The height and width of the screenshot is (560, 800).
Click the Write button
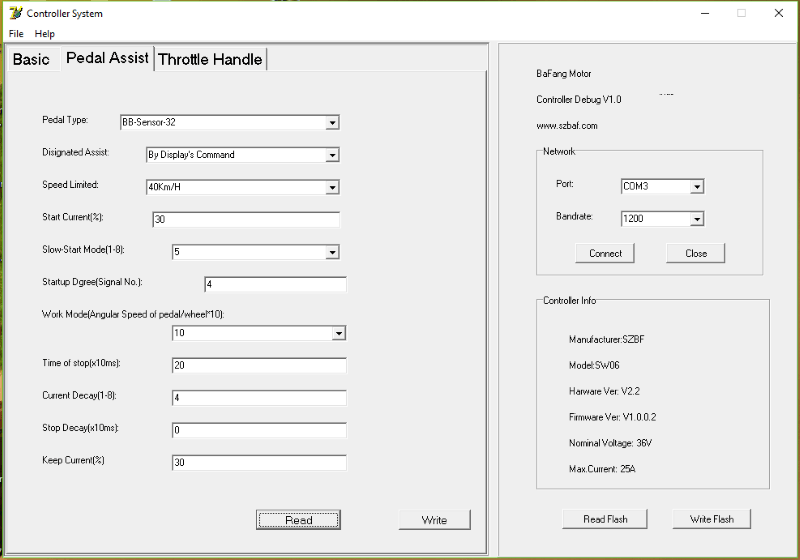[x=435, y=520]
